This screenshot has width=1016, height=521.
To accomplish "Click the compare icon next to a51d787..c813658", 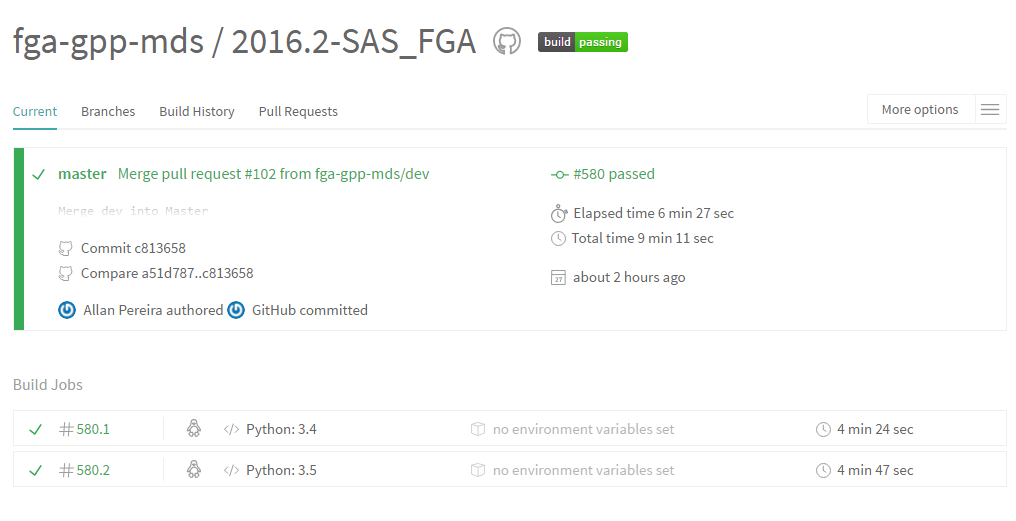I will click(x=66, y=273).
